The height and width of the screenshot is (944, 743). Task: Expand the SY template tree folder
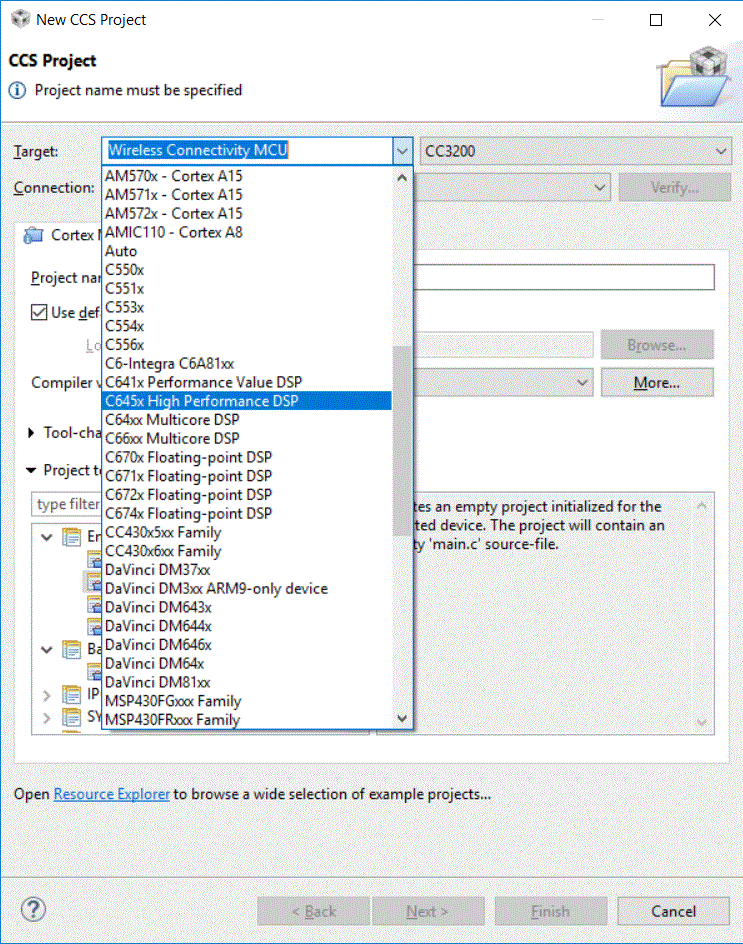pyautogui.click(x=46, y=718)
